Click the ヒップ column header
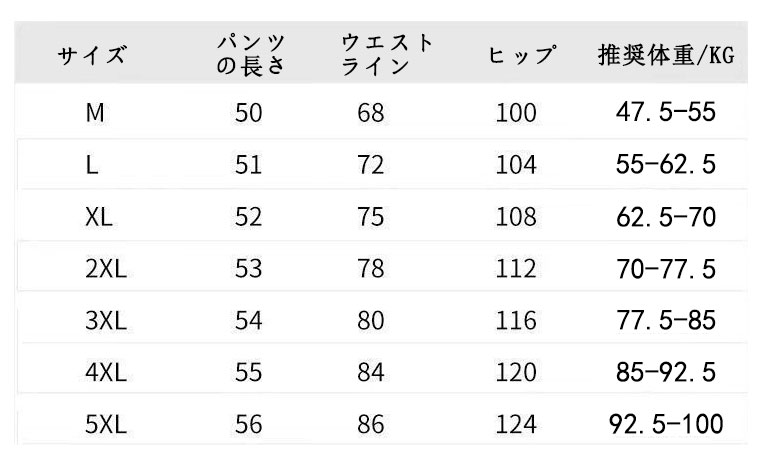766x461 pixels. point(520,55)
